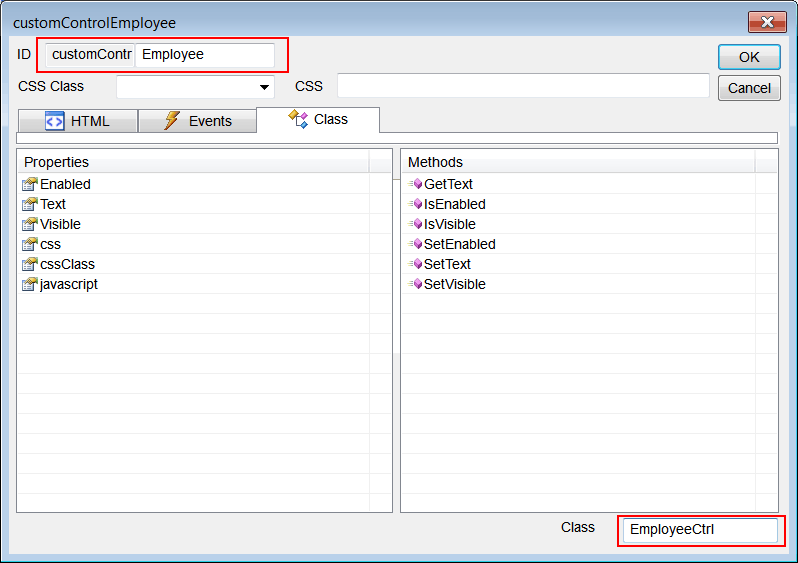Click the Enabled property icon

pos(30,184)
